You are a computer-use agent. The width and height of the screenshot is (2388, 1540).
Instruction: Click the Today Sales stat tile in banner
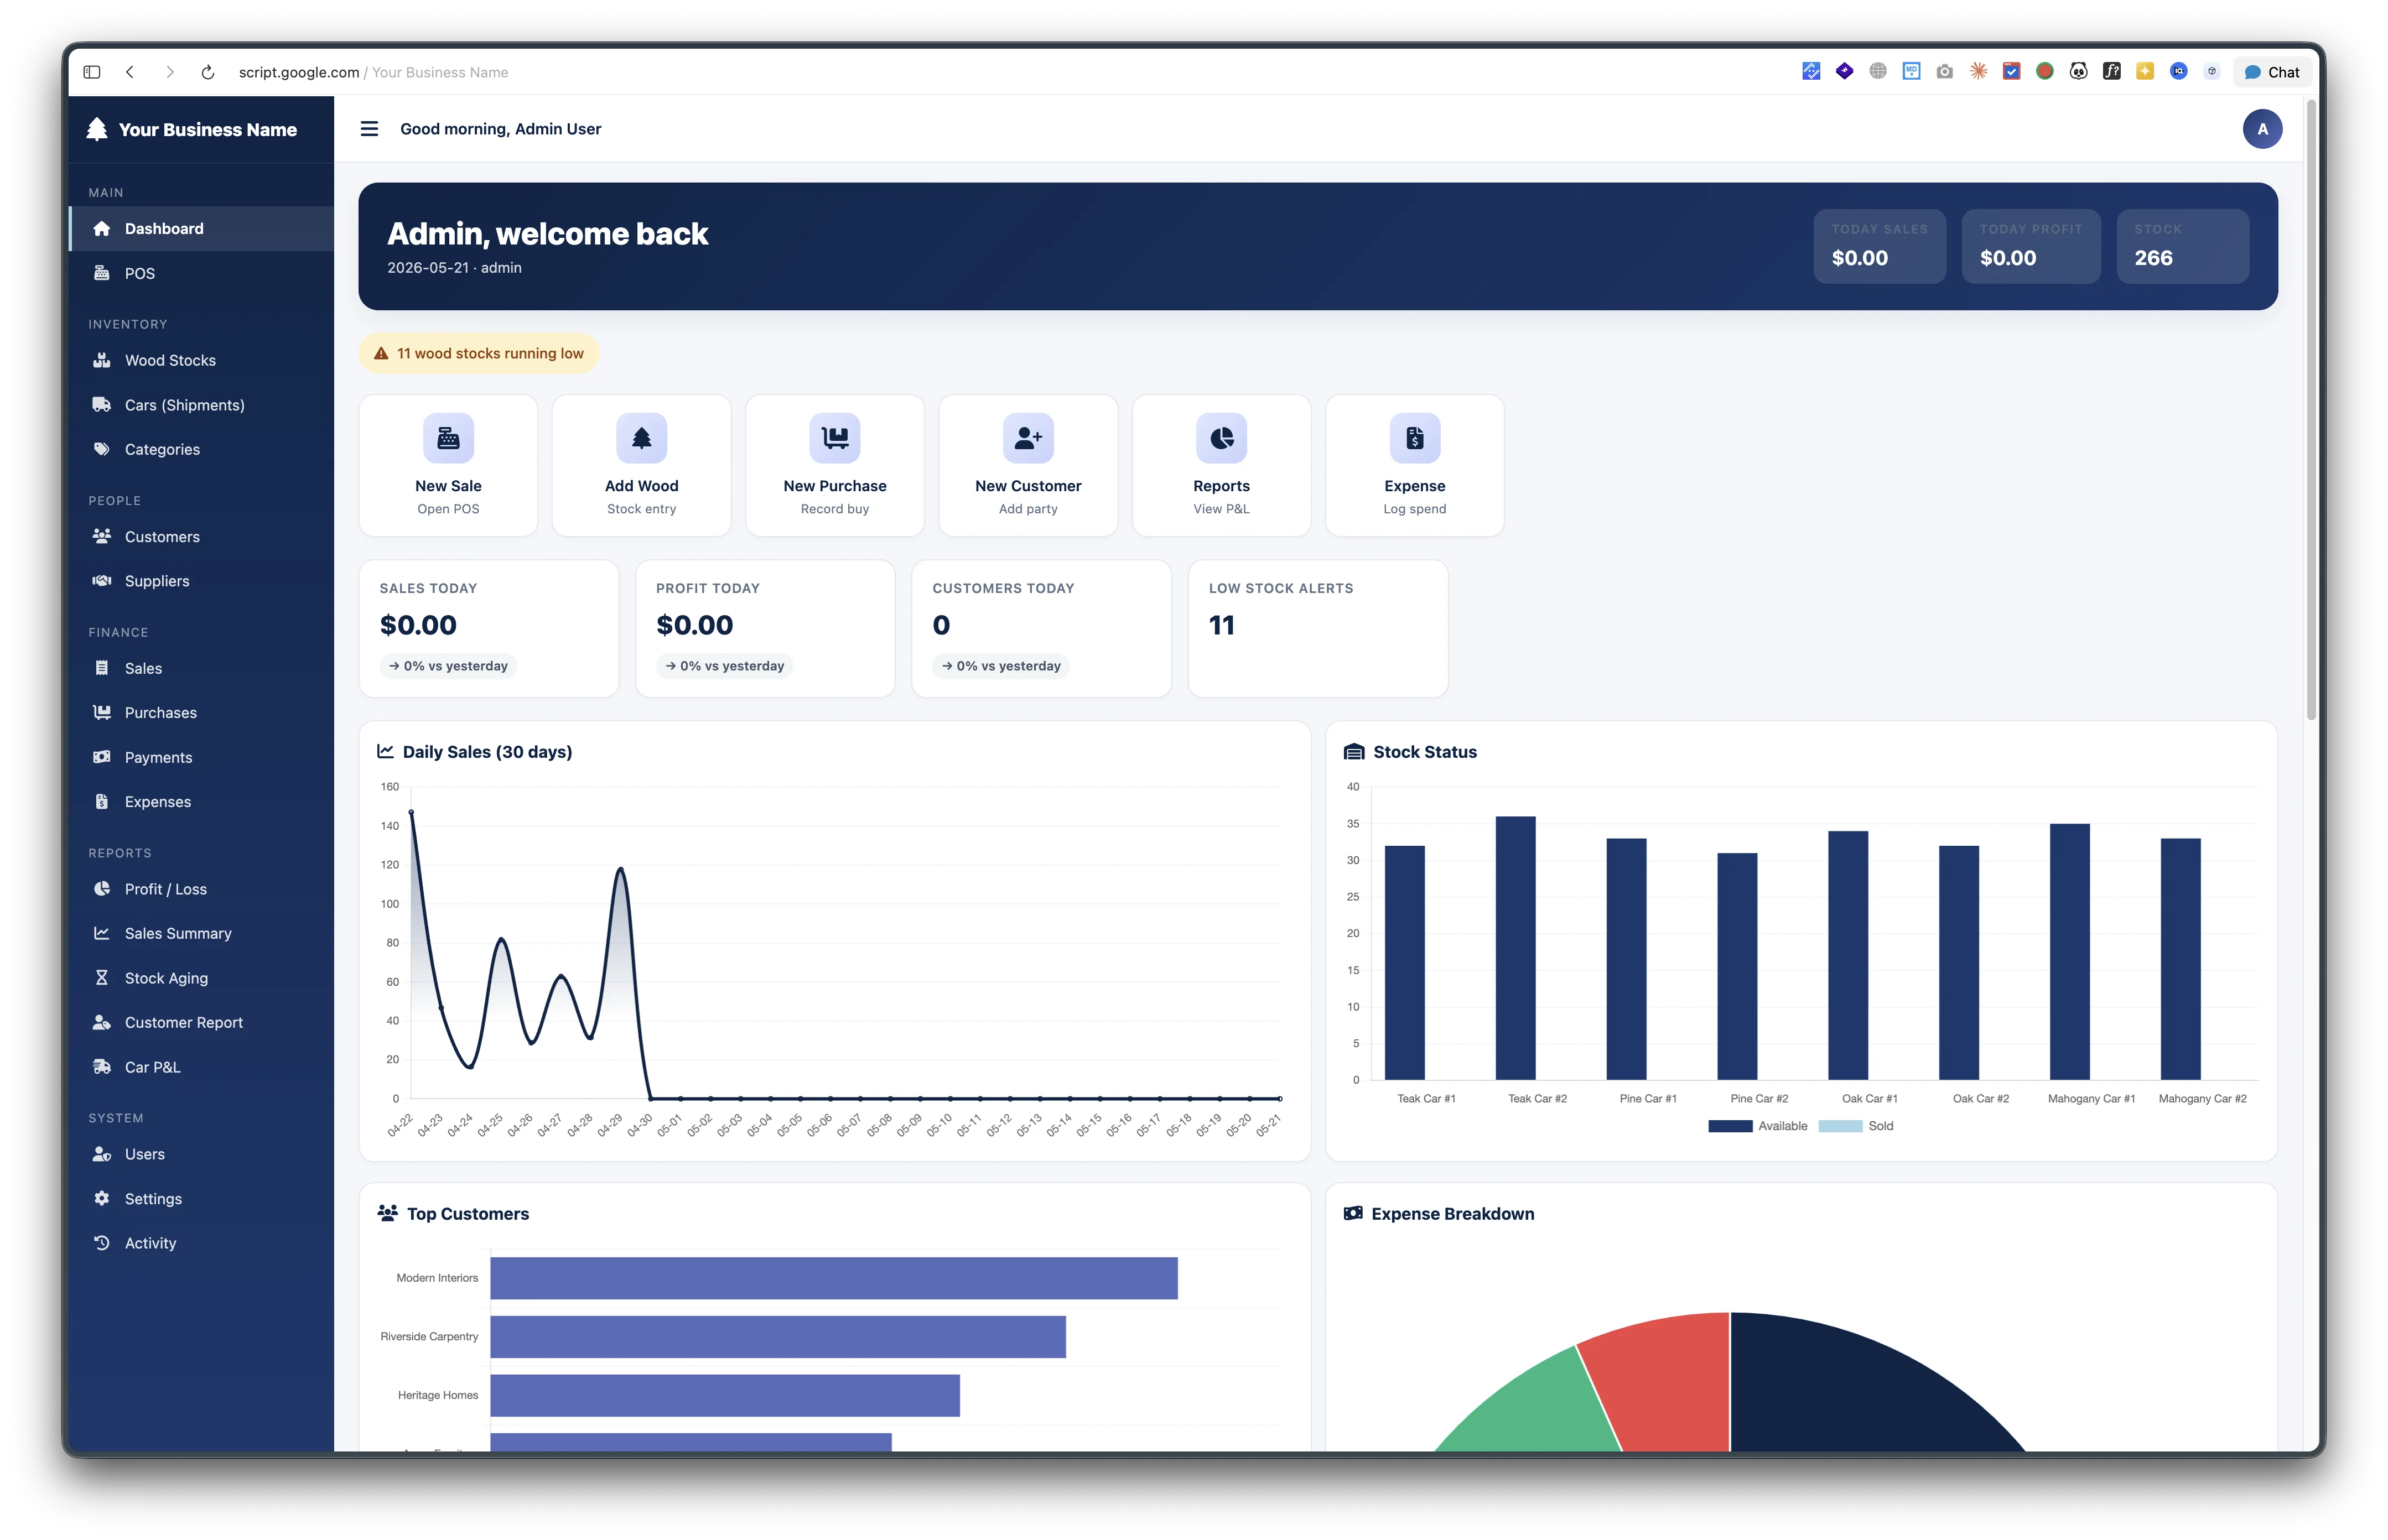(1879, 246)
